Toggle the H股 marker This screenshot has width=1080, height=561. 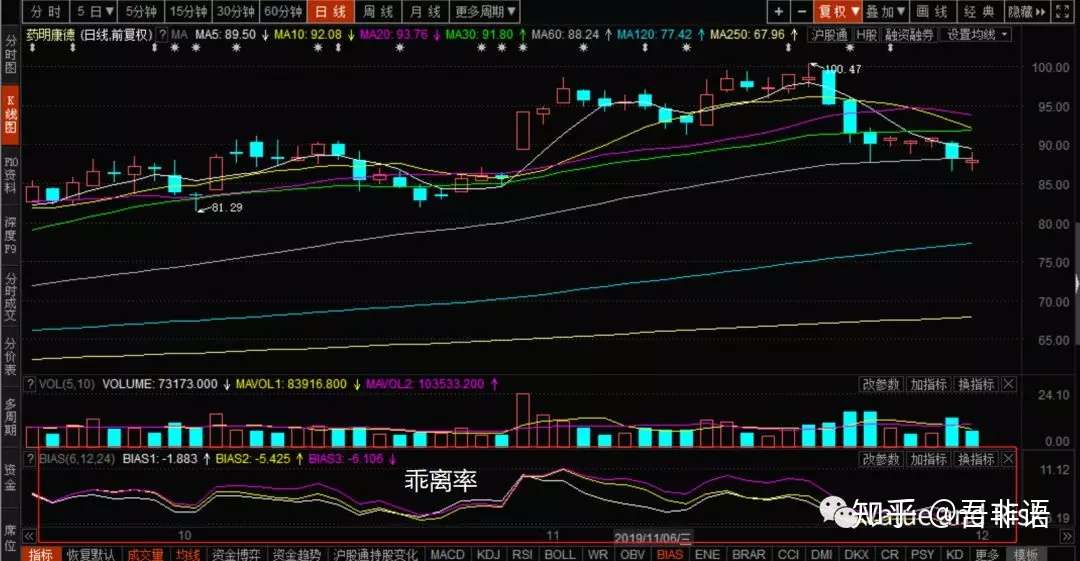tap(867, 34)
